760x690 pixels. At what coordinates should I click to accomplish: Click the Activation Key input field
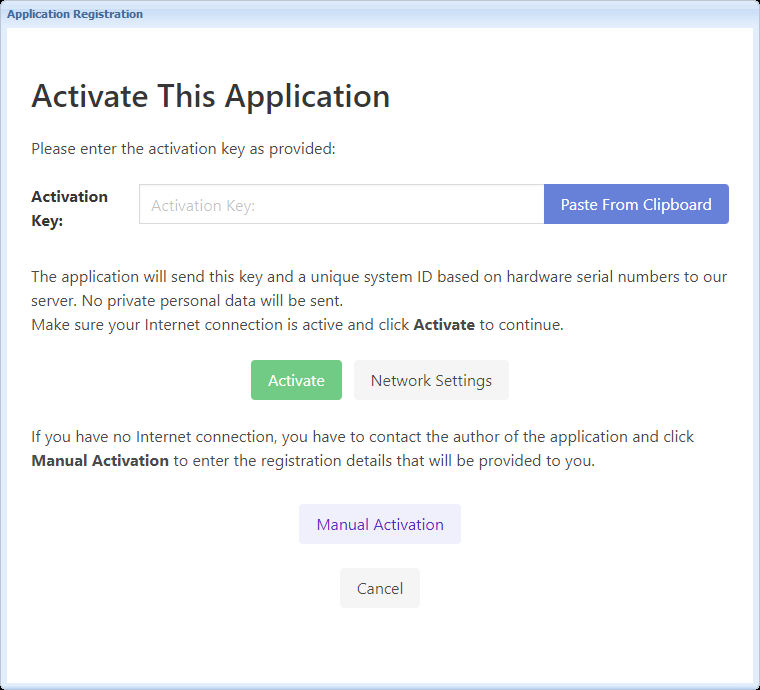coord(341,205)
